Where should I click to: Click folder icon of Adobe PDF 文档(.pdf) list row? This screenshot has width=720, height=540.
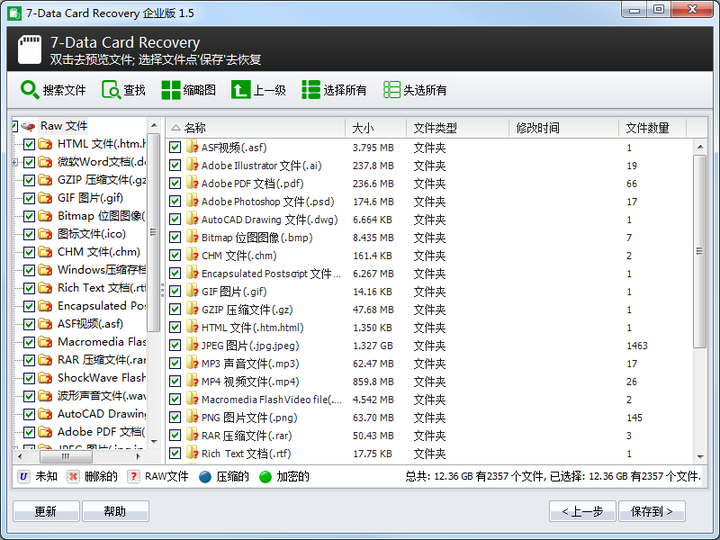pyautogui.click(x=192, y=183)
